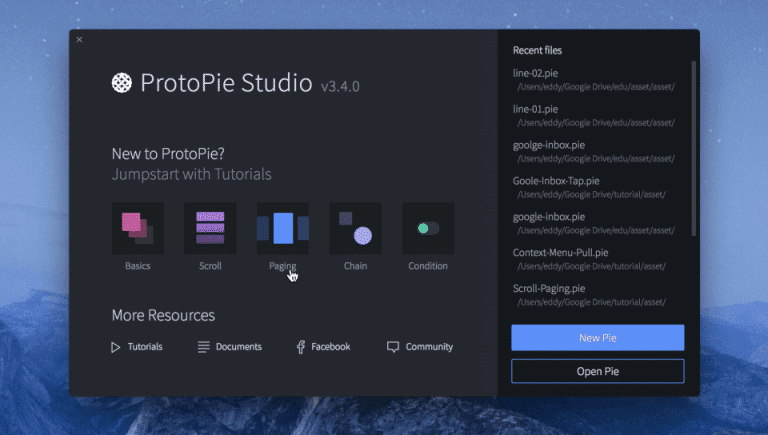Open recent file goolge-inbox.pie
768x435 pixels.
click(x=594, y=151)
